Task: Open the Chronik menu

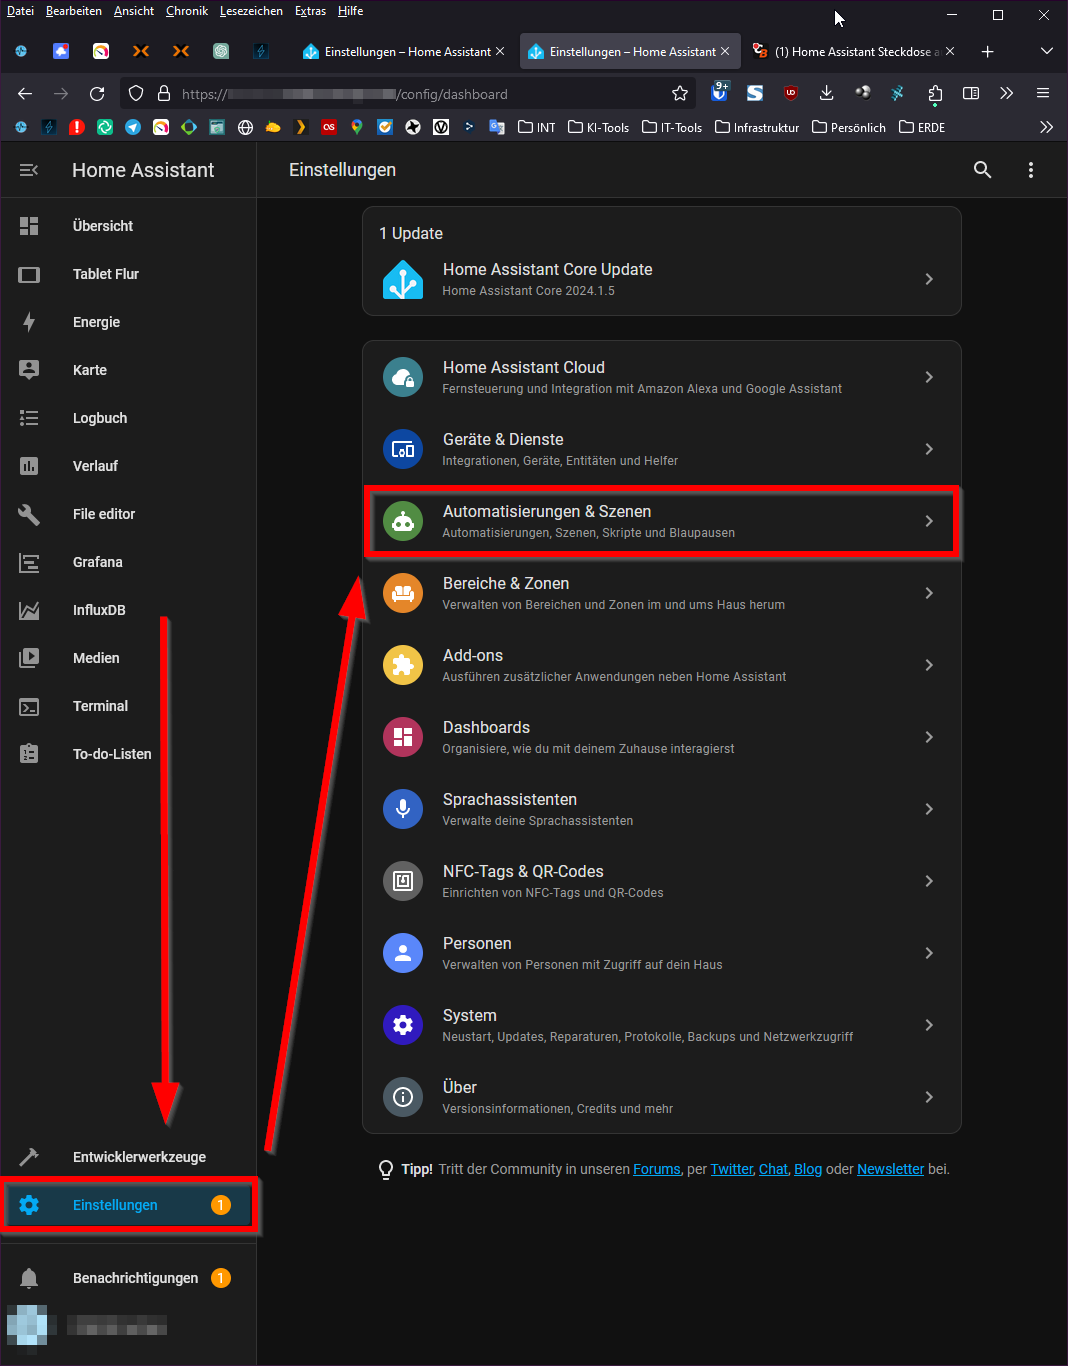Action: pyautogui.click(x=187, y=11)
